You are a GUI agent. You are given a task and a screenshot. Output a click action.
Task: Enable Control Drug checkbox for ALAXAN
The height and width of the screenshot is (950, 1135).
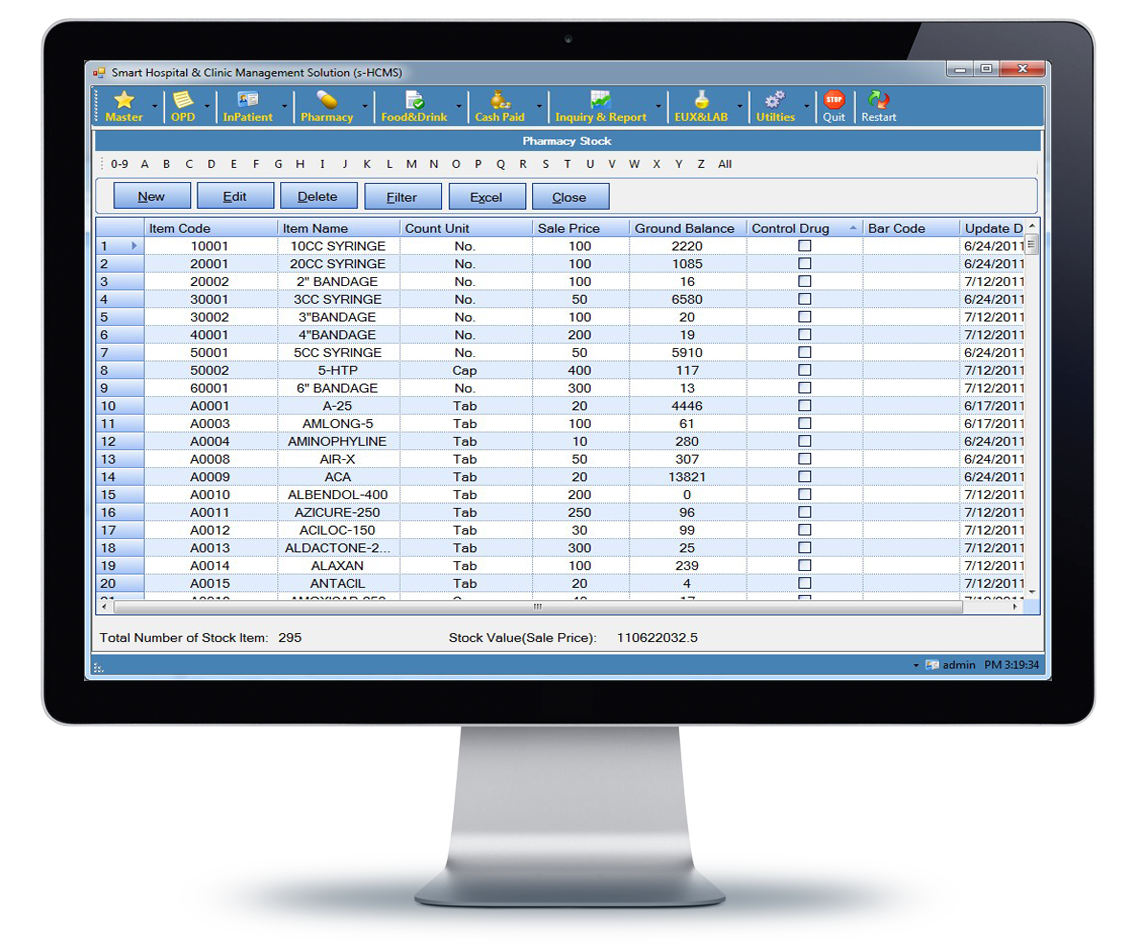pyautogui.click(x=804, y=566)
